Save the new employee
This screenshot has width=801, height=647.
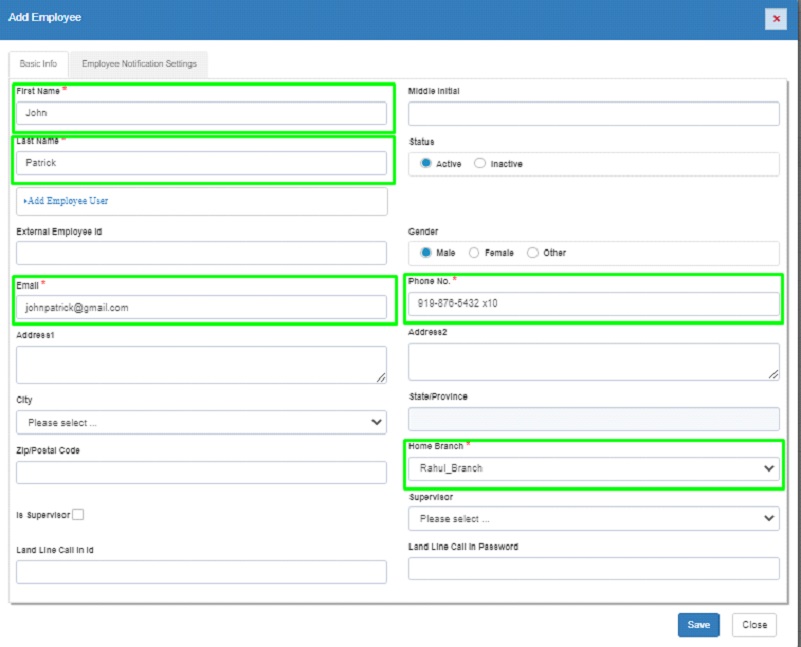698,625
